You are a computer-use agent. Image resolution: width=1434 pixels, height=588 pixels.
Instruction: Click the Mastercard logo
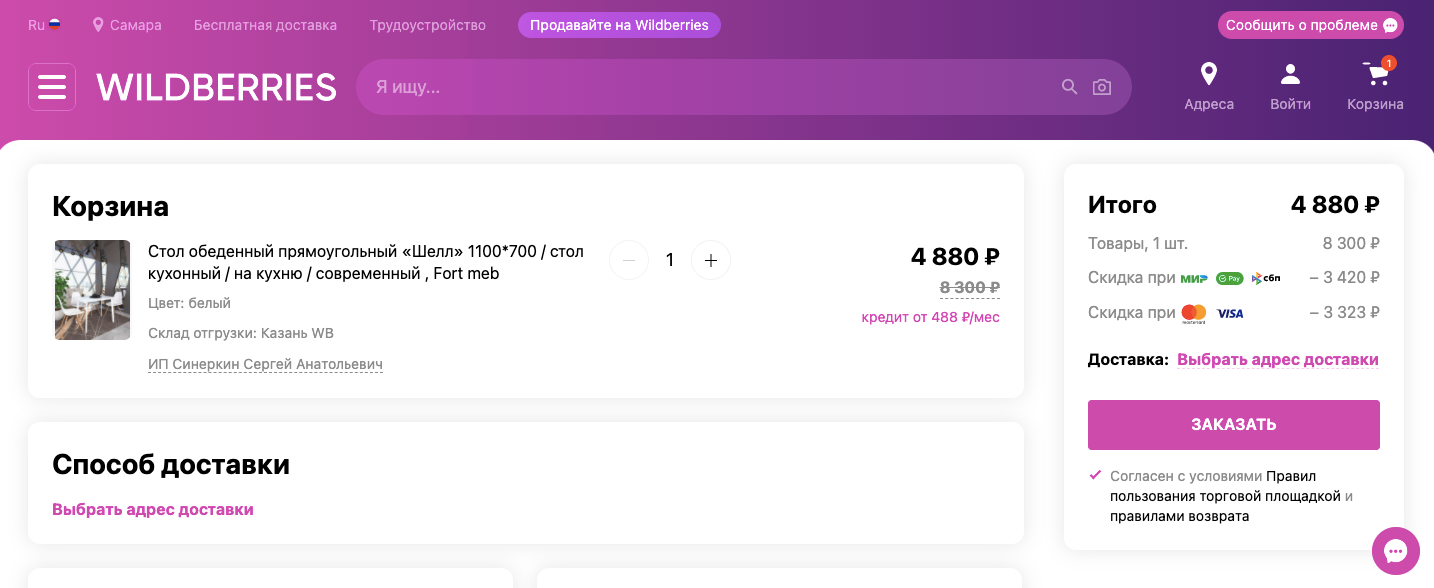pyautogui.click(x=1194, y=314)
